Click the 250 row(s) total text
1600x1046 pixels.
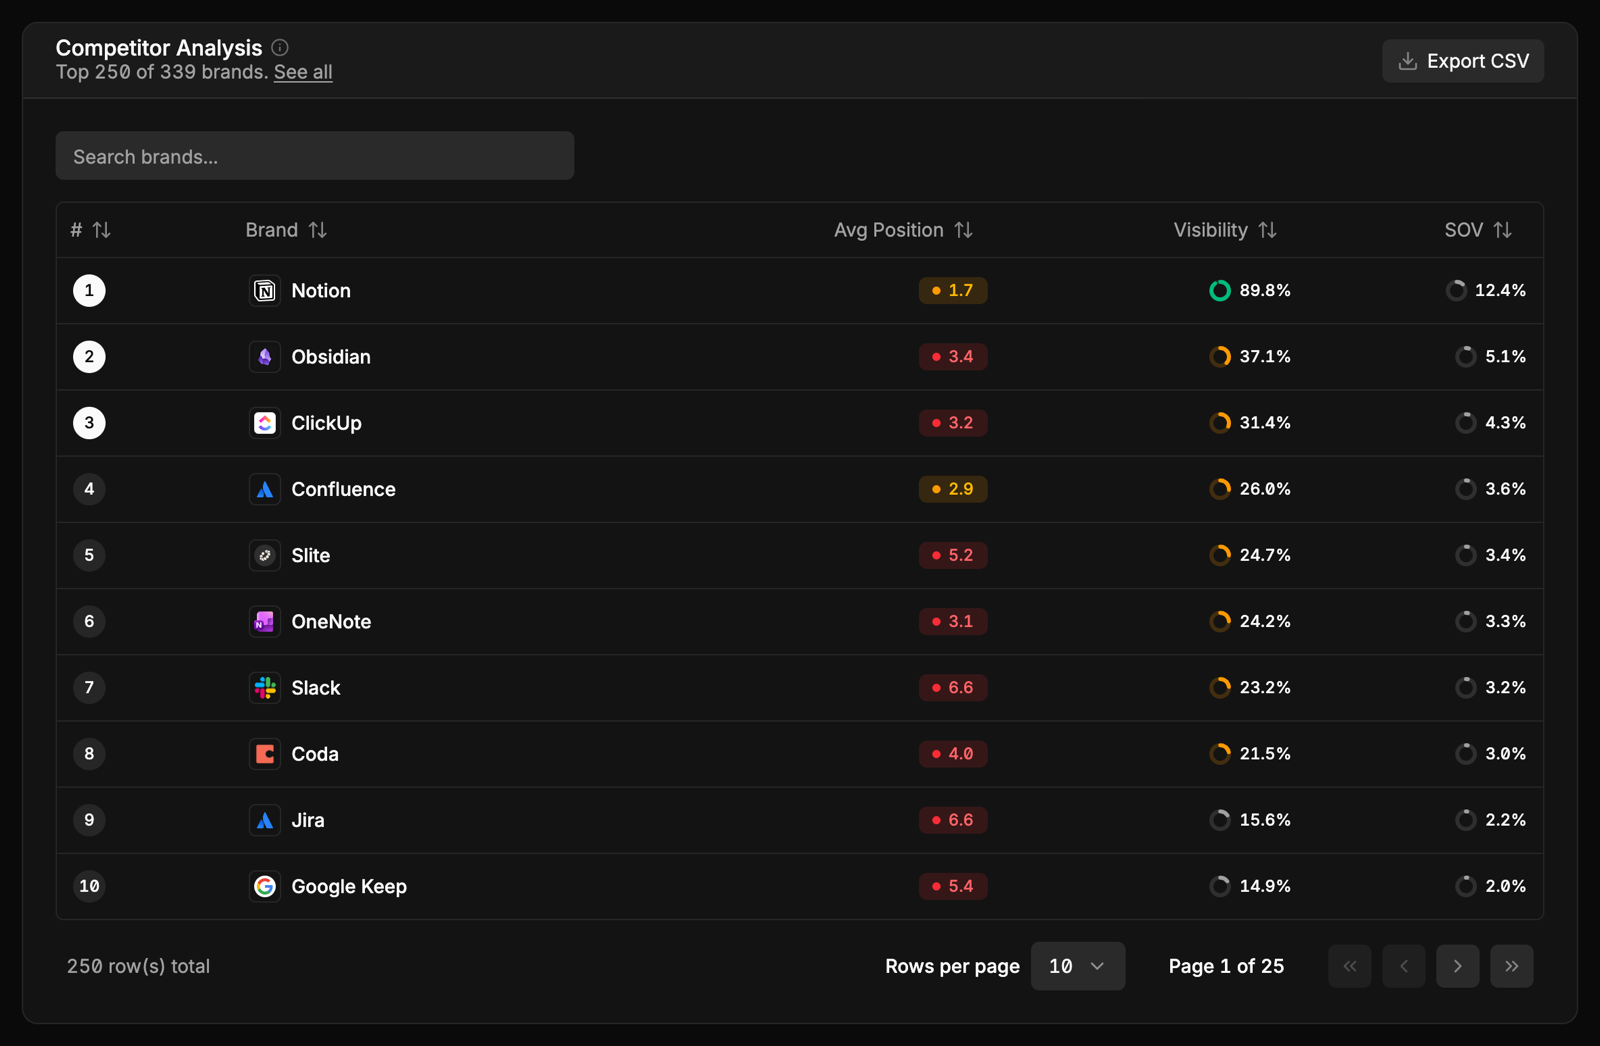click(x=138, y=966)
